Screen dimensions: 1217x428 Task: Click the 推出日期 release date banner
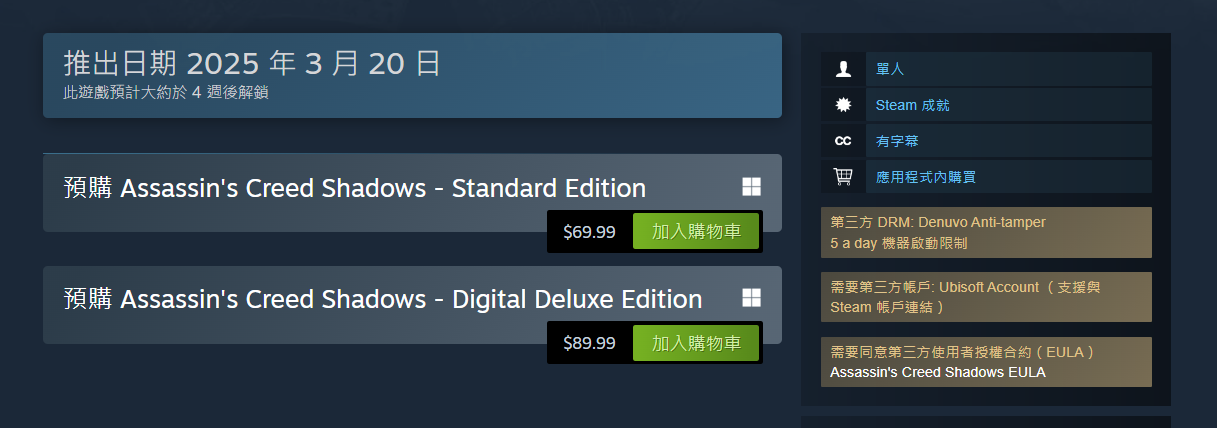click(x=412, y=75)
